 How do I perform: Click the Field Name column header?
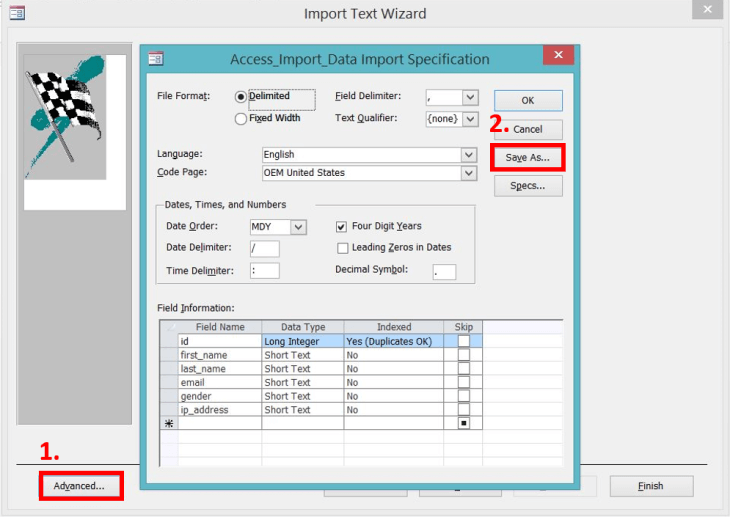[x=220, y=327]
